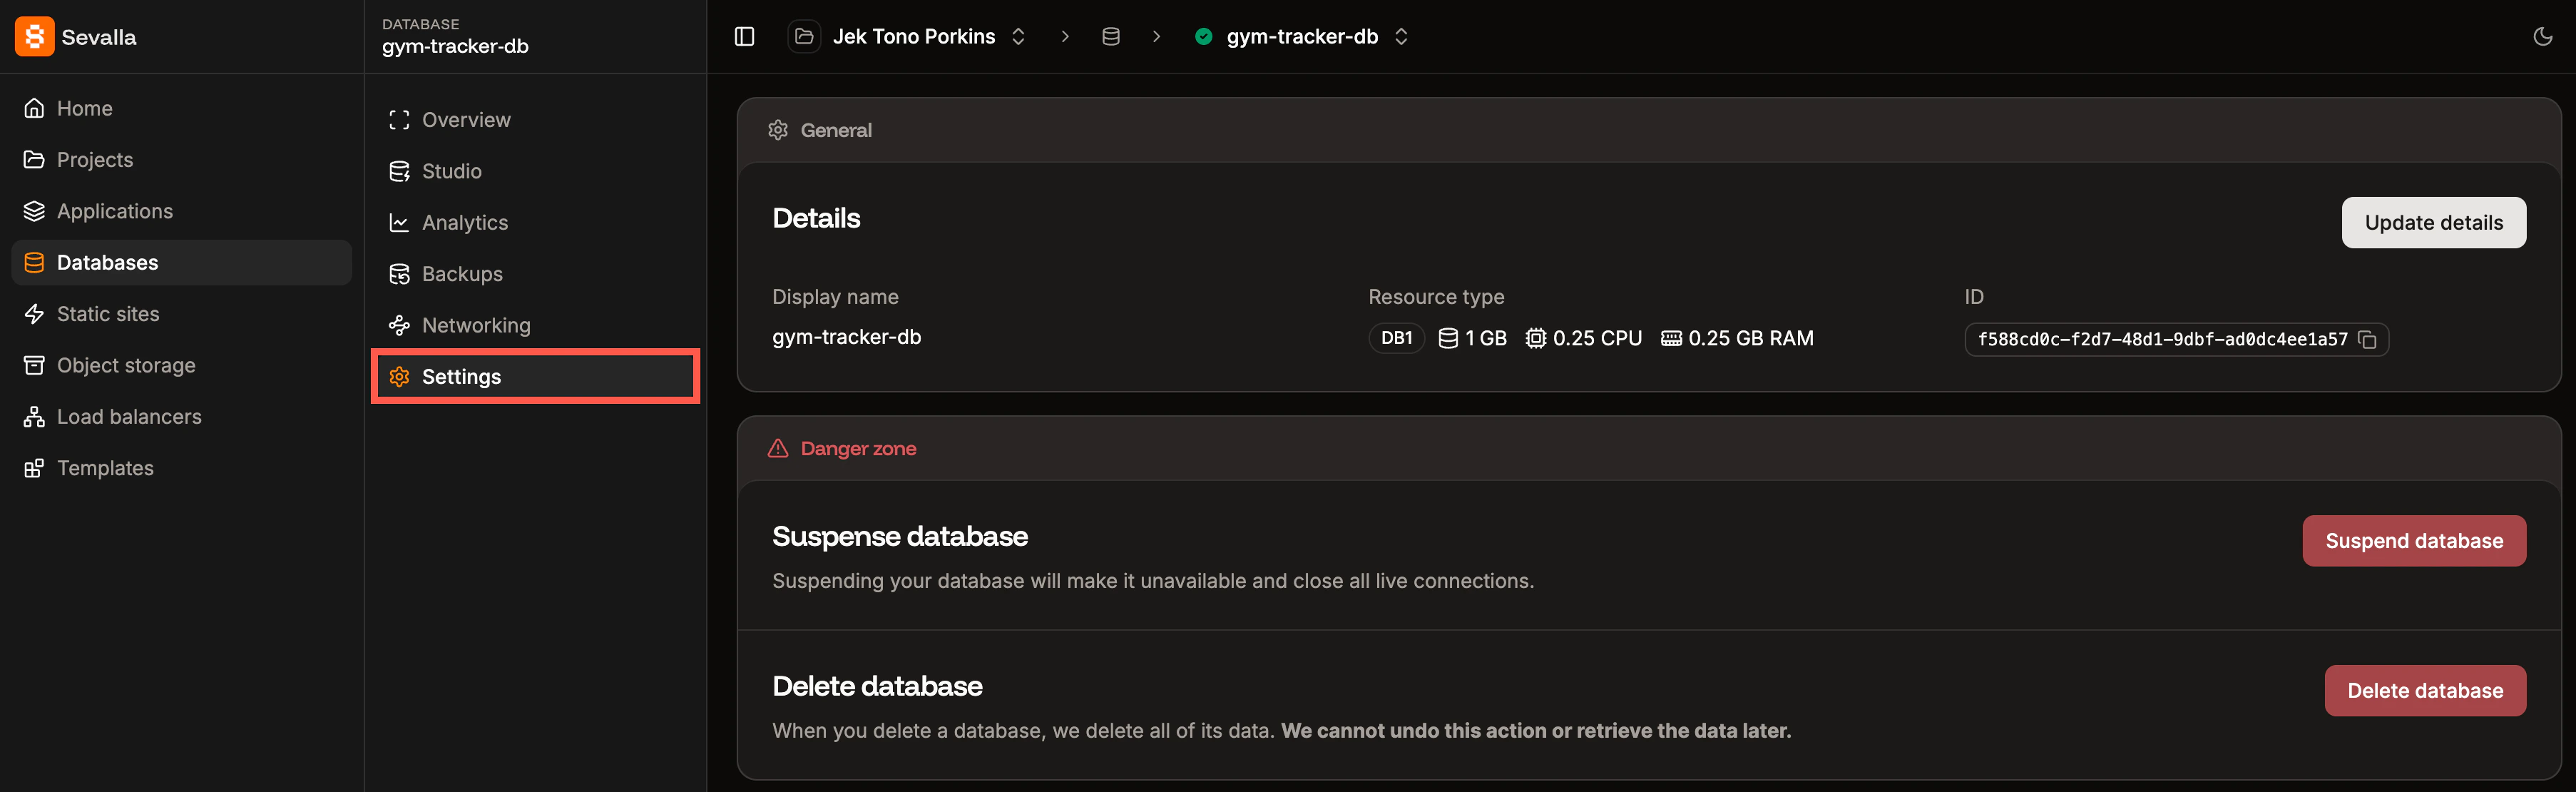Screen dimensions: 2576x792
Task: Click the database ID text field
Action: [x=2176, y=340]
